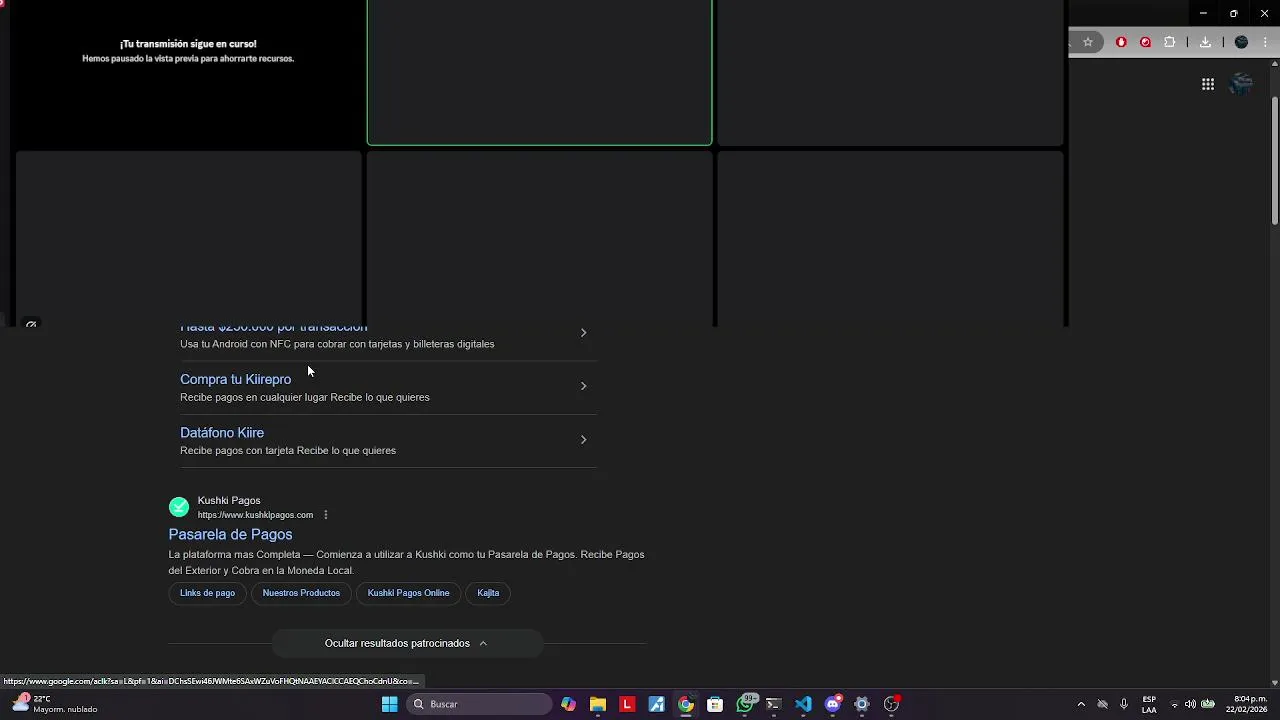This screenshot has height=720, width=1280.
Task: Open Settings gear in the taskbar
Action: coord(862,704)
